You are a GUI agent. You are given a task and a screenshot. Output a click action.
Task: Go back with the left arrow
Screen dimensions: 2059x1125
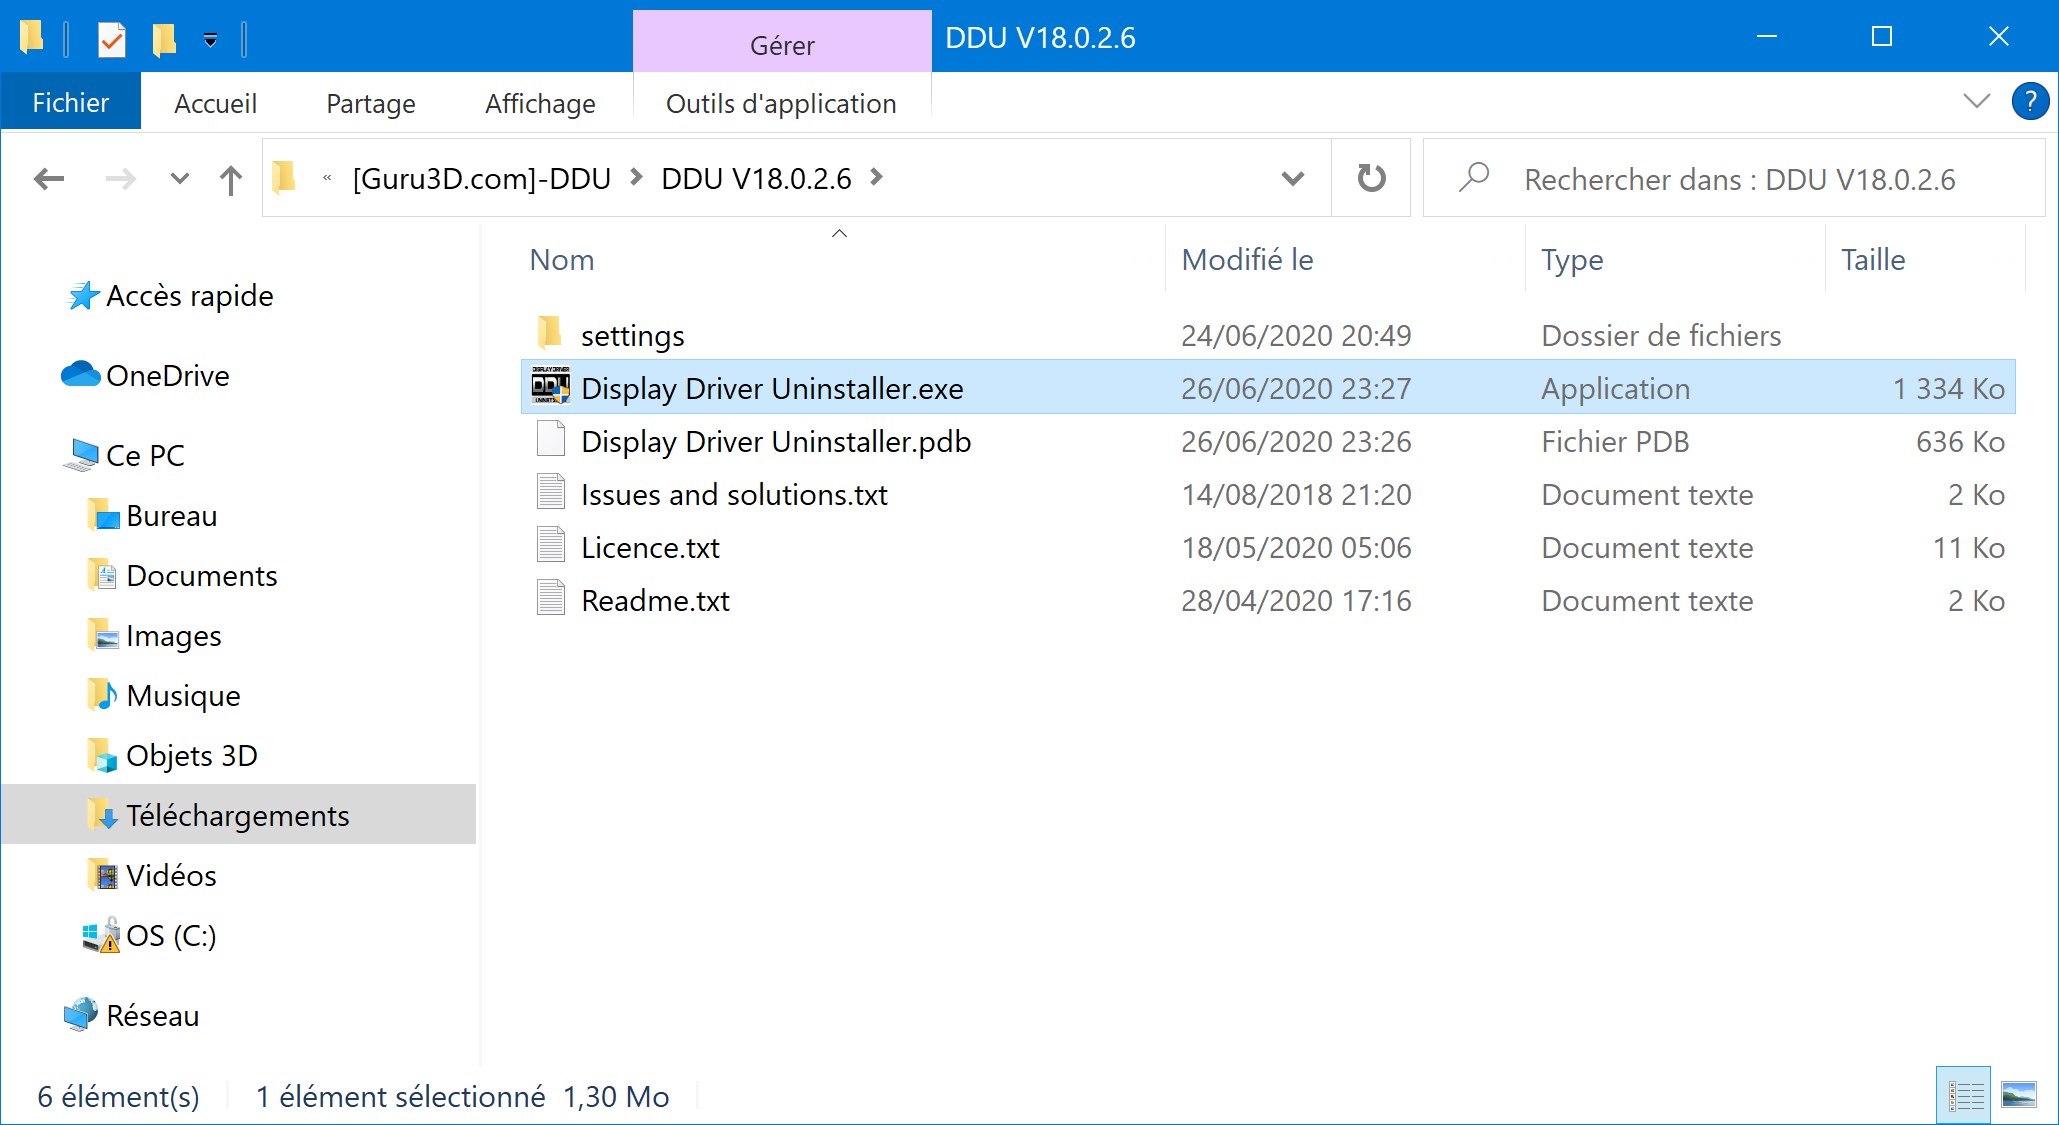coord(49,179)
